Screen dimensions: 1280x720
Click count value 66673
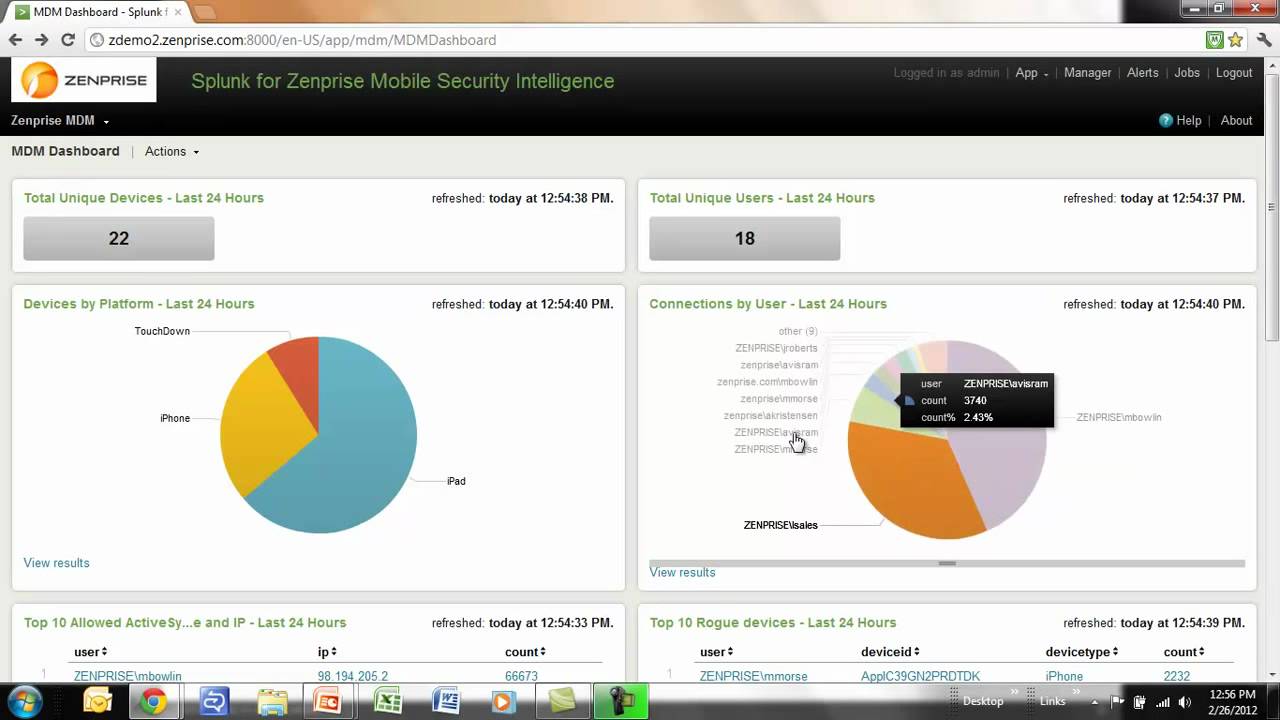point(521,677)
